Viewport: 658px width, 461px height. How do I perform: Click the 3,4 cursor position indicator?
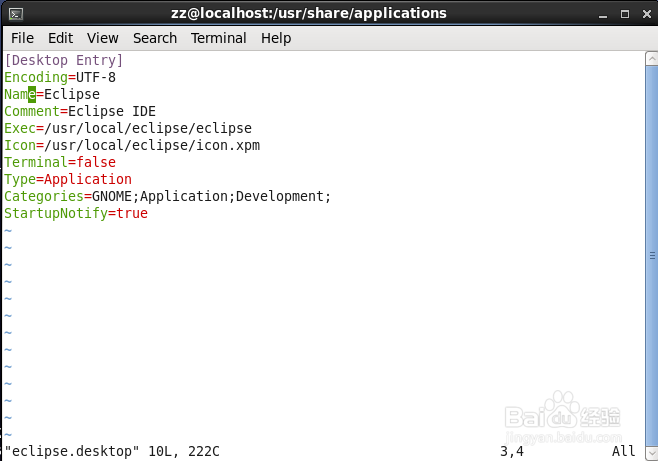512,452
